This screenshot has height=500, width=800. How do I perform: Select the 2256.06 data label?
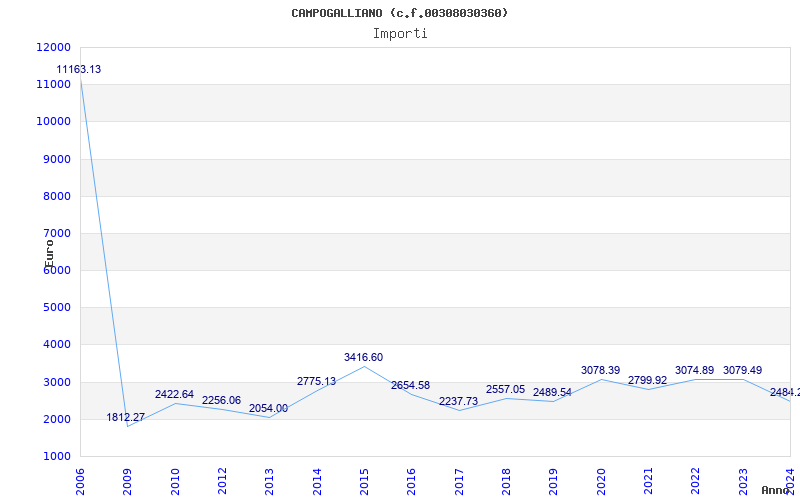point(221,401)
